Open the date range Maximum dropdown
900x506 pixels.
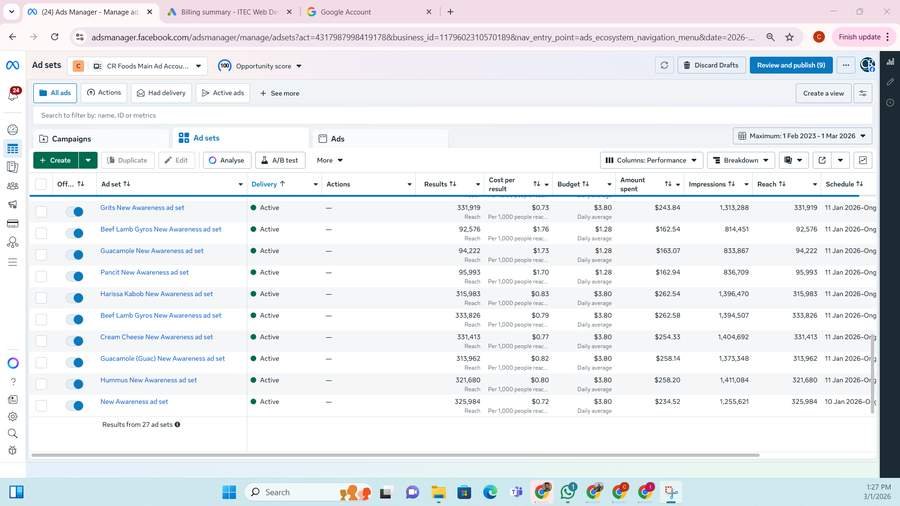(x=802, y=136)
